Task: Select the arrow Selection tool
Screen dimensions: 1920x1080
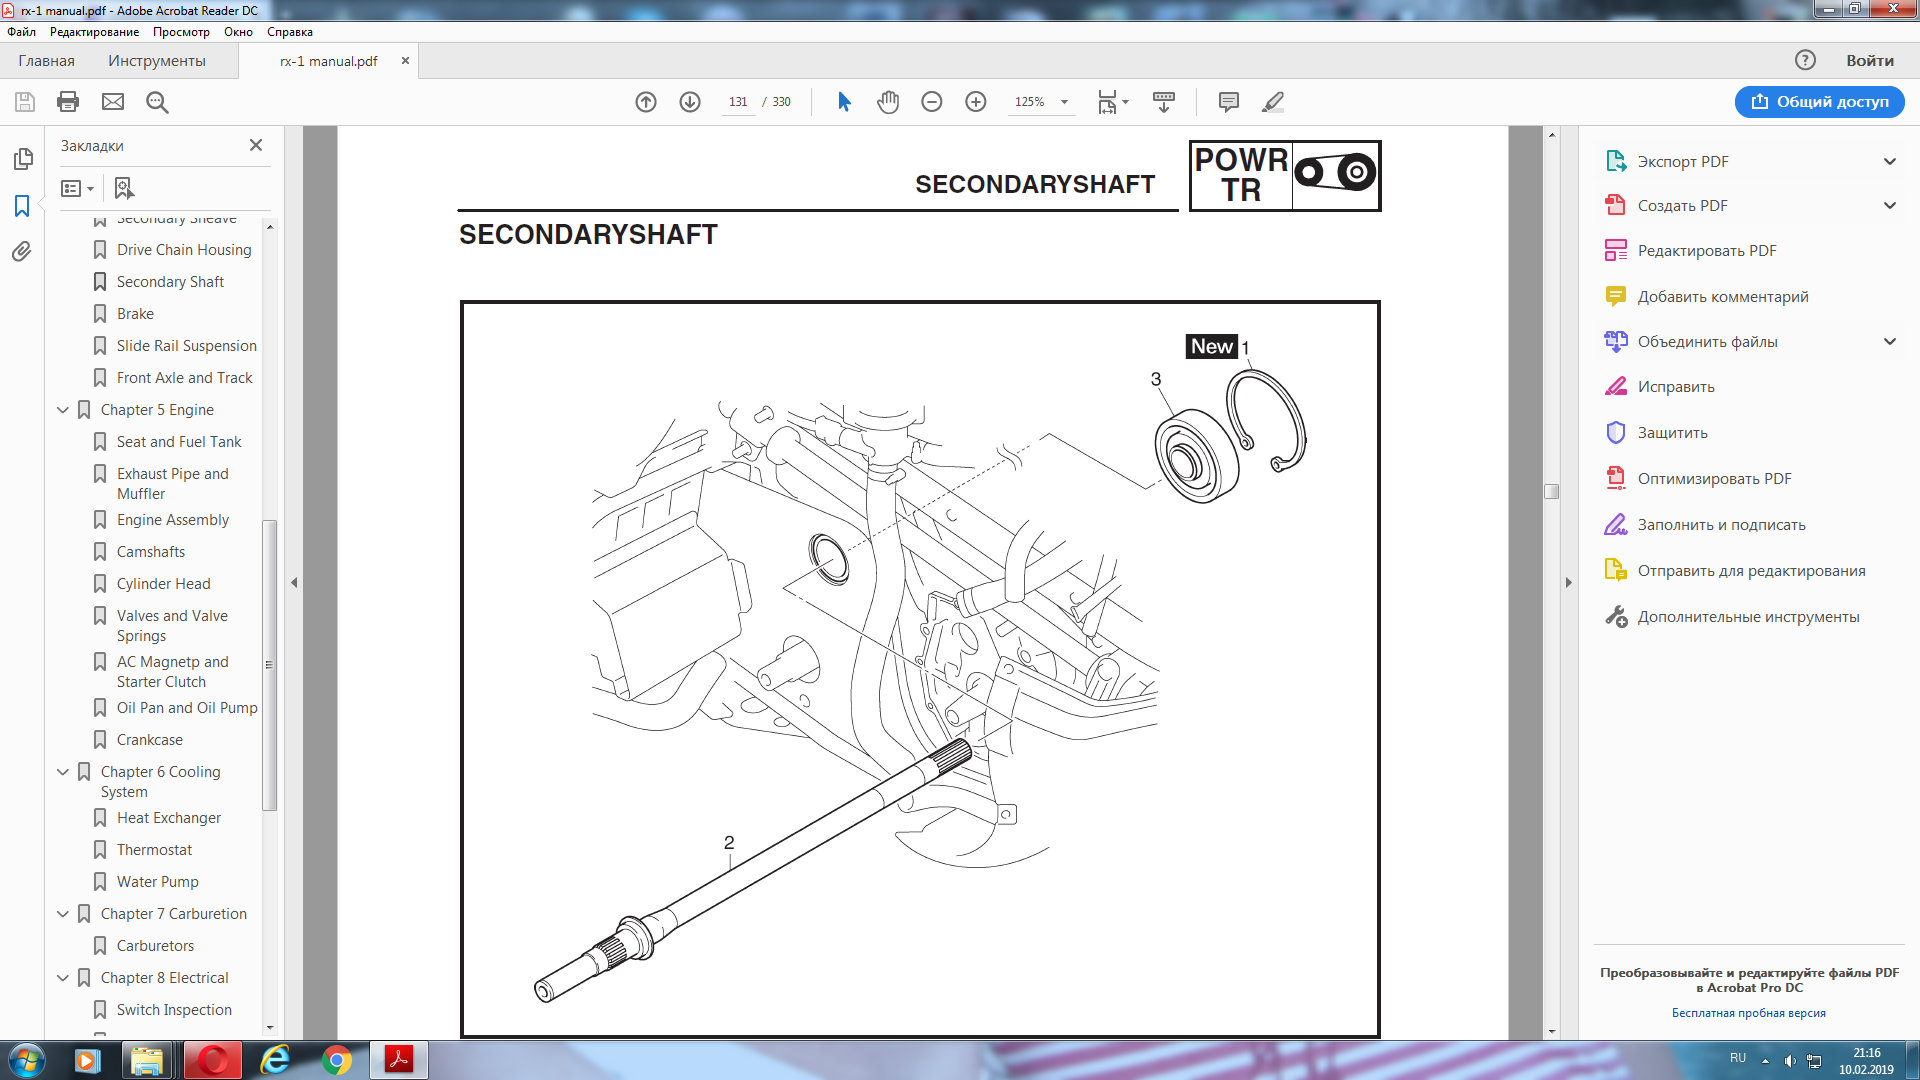Action: click(844, 102)
